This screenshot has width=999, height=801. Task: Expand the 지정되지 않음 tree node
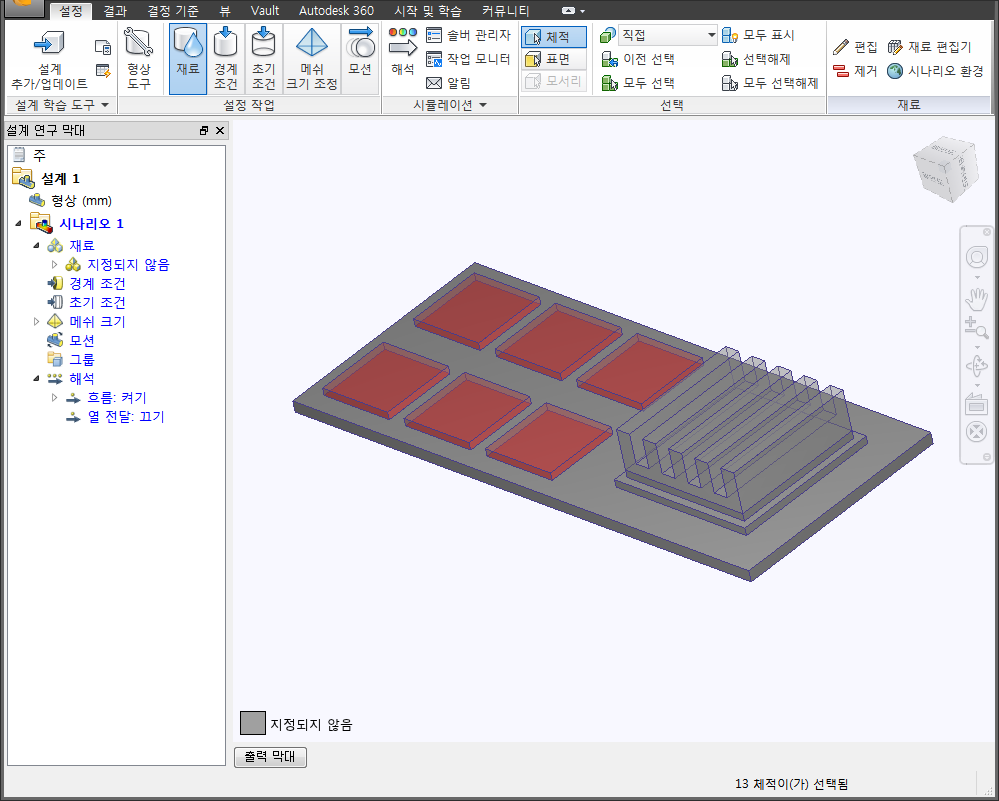coord(54,264)
